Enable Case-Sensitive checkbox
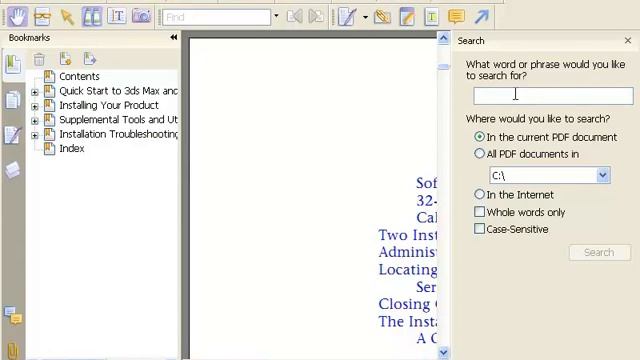Image resolution: width=640 pixels, height=360 pixels. 480,229
